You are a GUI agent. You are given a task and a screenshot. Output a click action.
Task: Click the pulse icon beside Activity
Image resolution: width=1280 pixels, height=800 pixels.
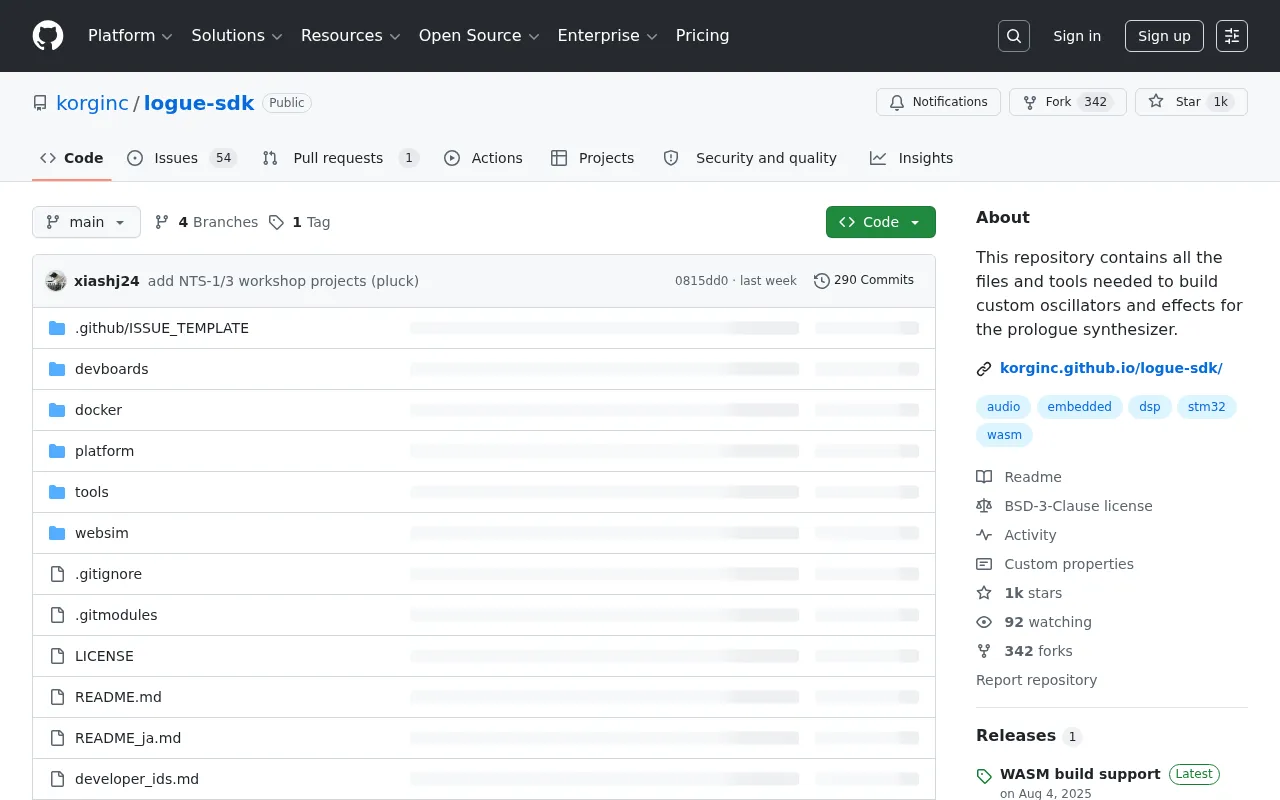[984, 535]
